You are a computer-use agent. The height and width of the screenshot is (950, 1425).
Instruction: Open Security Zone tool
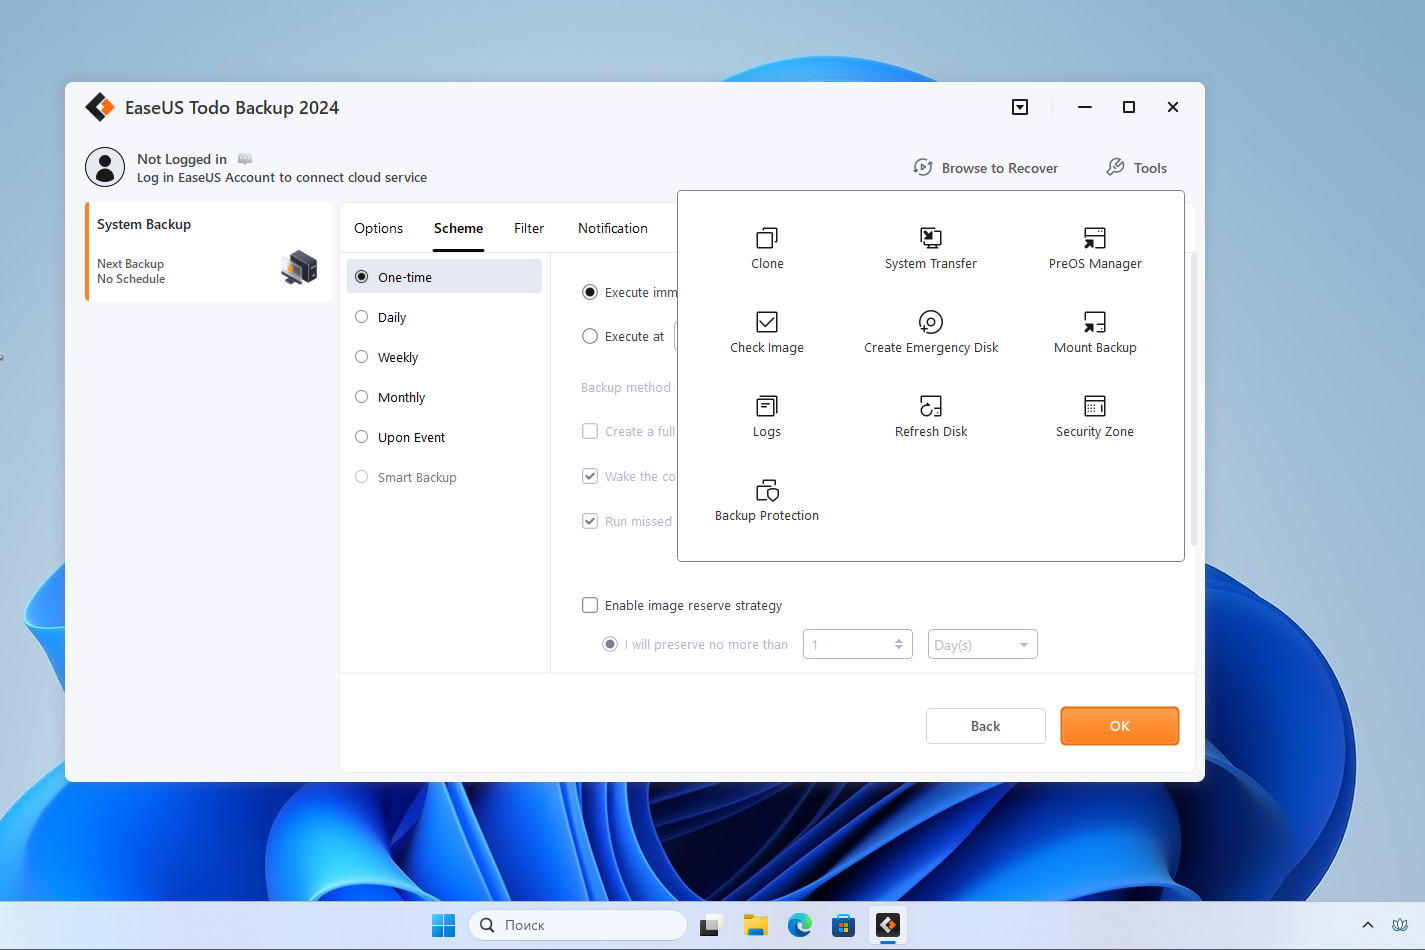[x=1095, y=416]
